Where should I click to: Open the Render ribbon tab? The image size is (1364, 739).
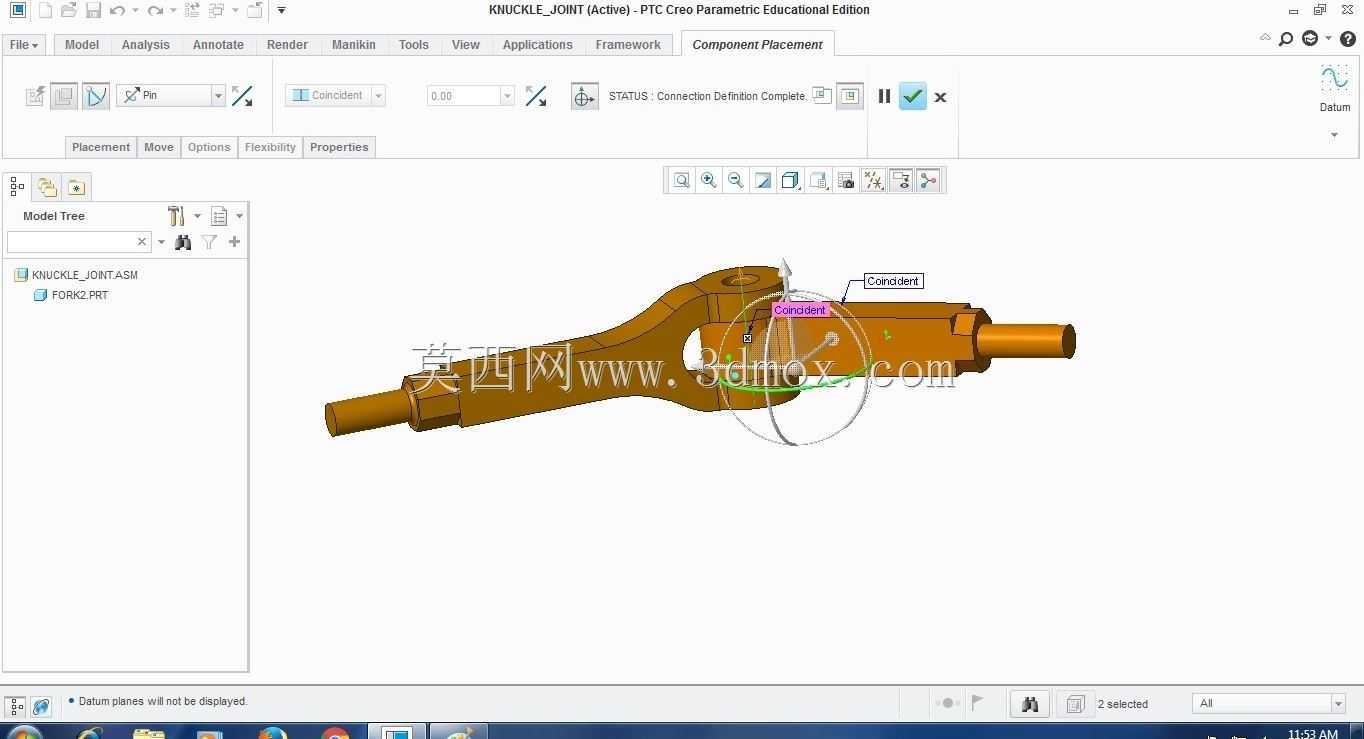pyautogui.click(x=287, y=45)
